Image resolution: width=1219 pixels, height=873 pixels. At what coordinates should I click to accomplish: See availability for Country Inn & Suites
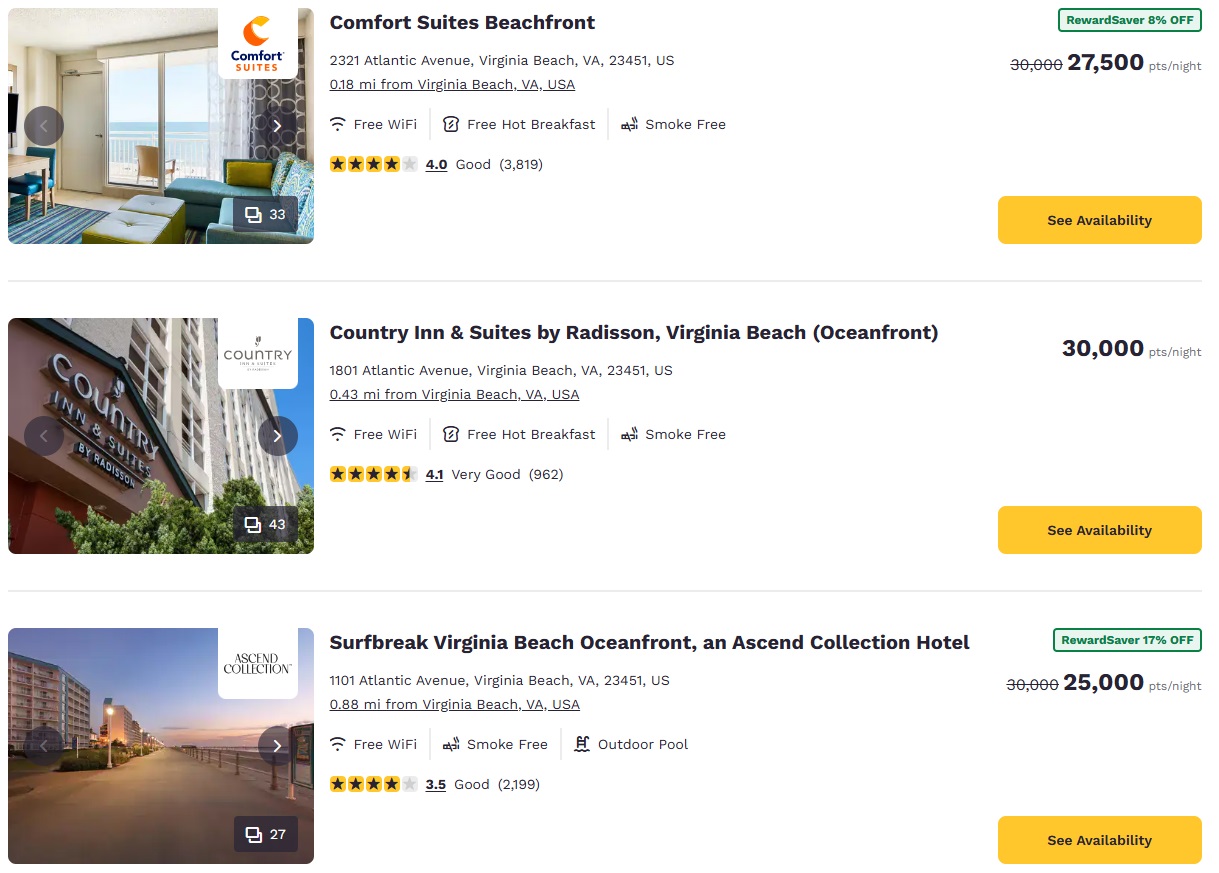1099,530
